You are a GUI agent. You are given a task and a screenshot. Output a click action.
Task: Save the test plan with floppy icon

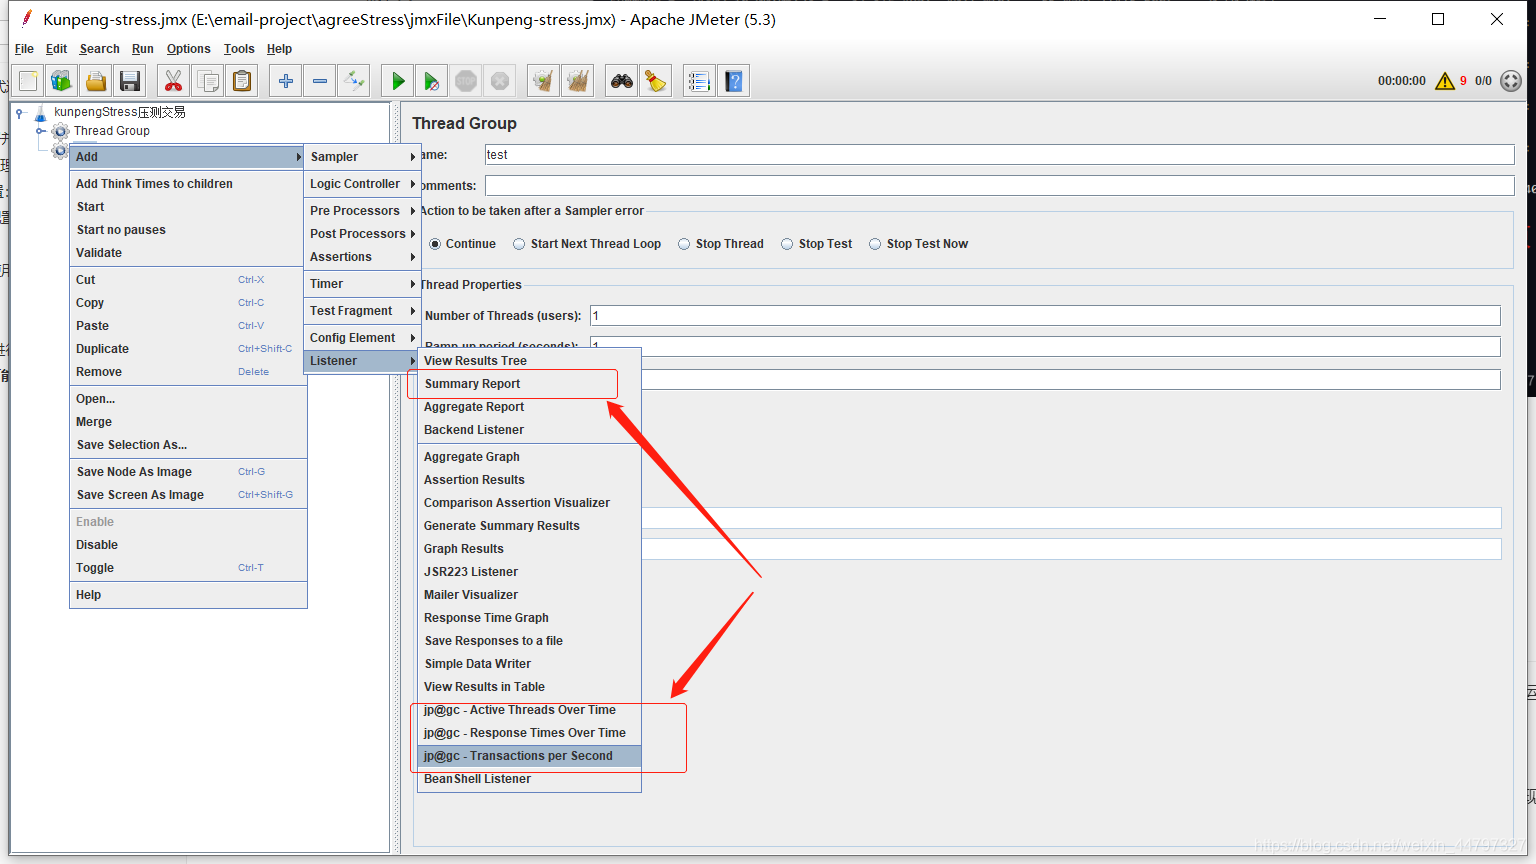click(x=130, y=81)
